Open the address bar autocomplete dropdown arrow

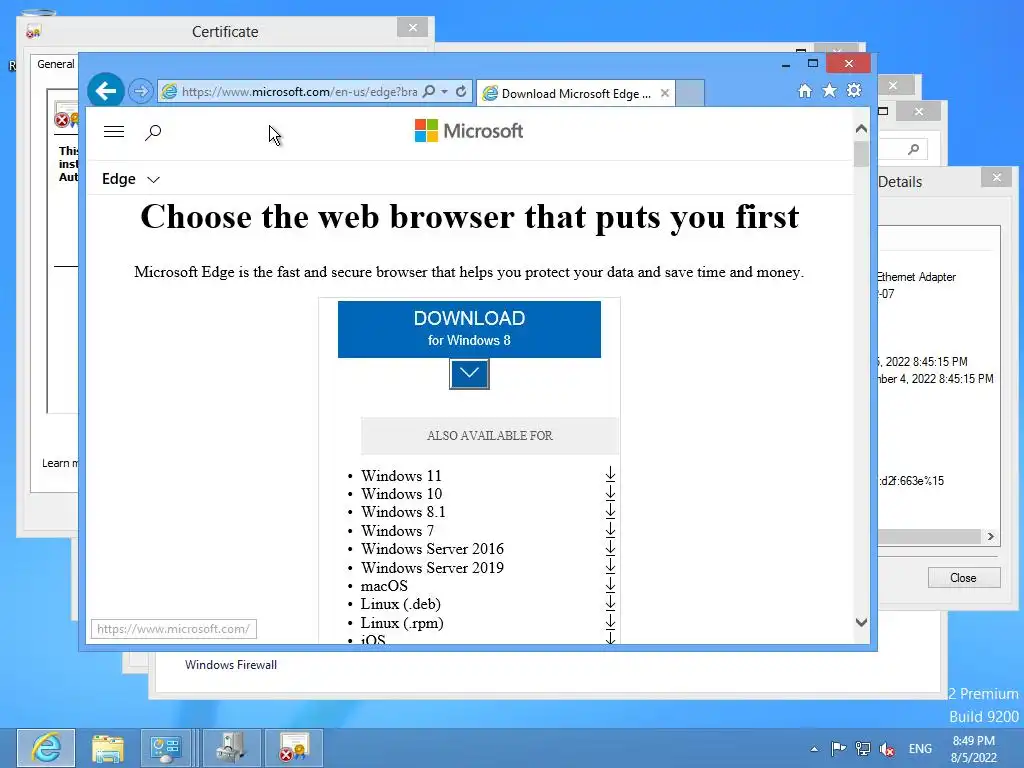(445, 91)
